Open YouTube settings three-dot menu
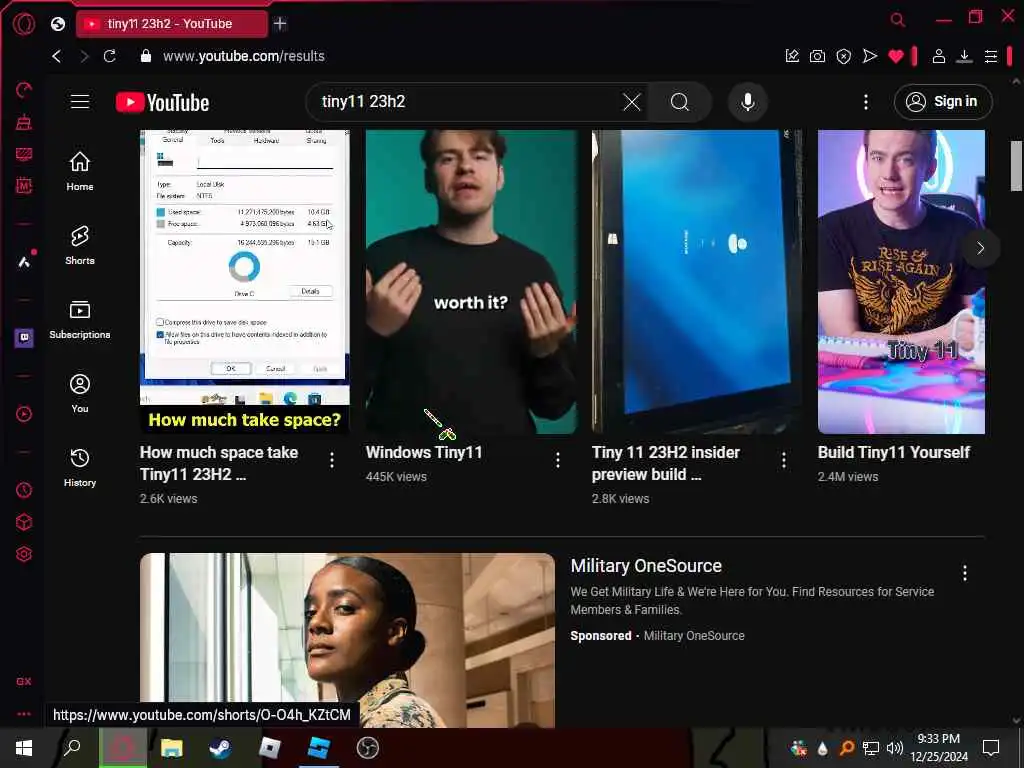This screenshot has height=768, width=1024. click(x=866, y=102)
